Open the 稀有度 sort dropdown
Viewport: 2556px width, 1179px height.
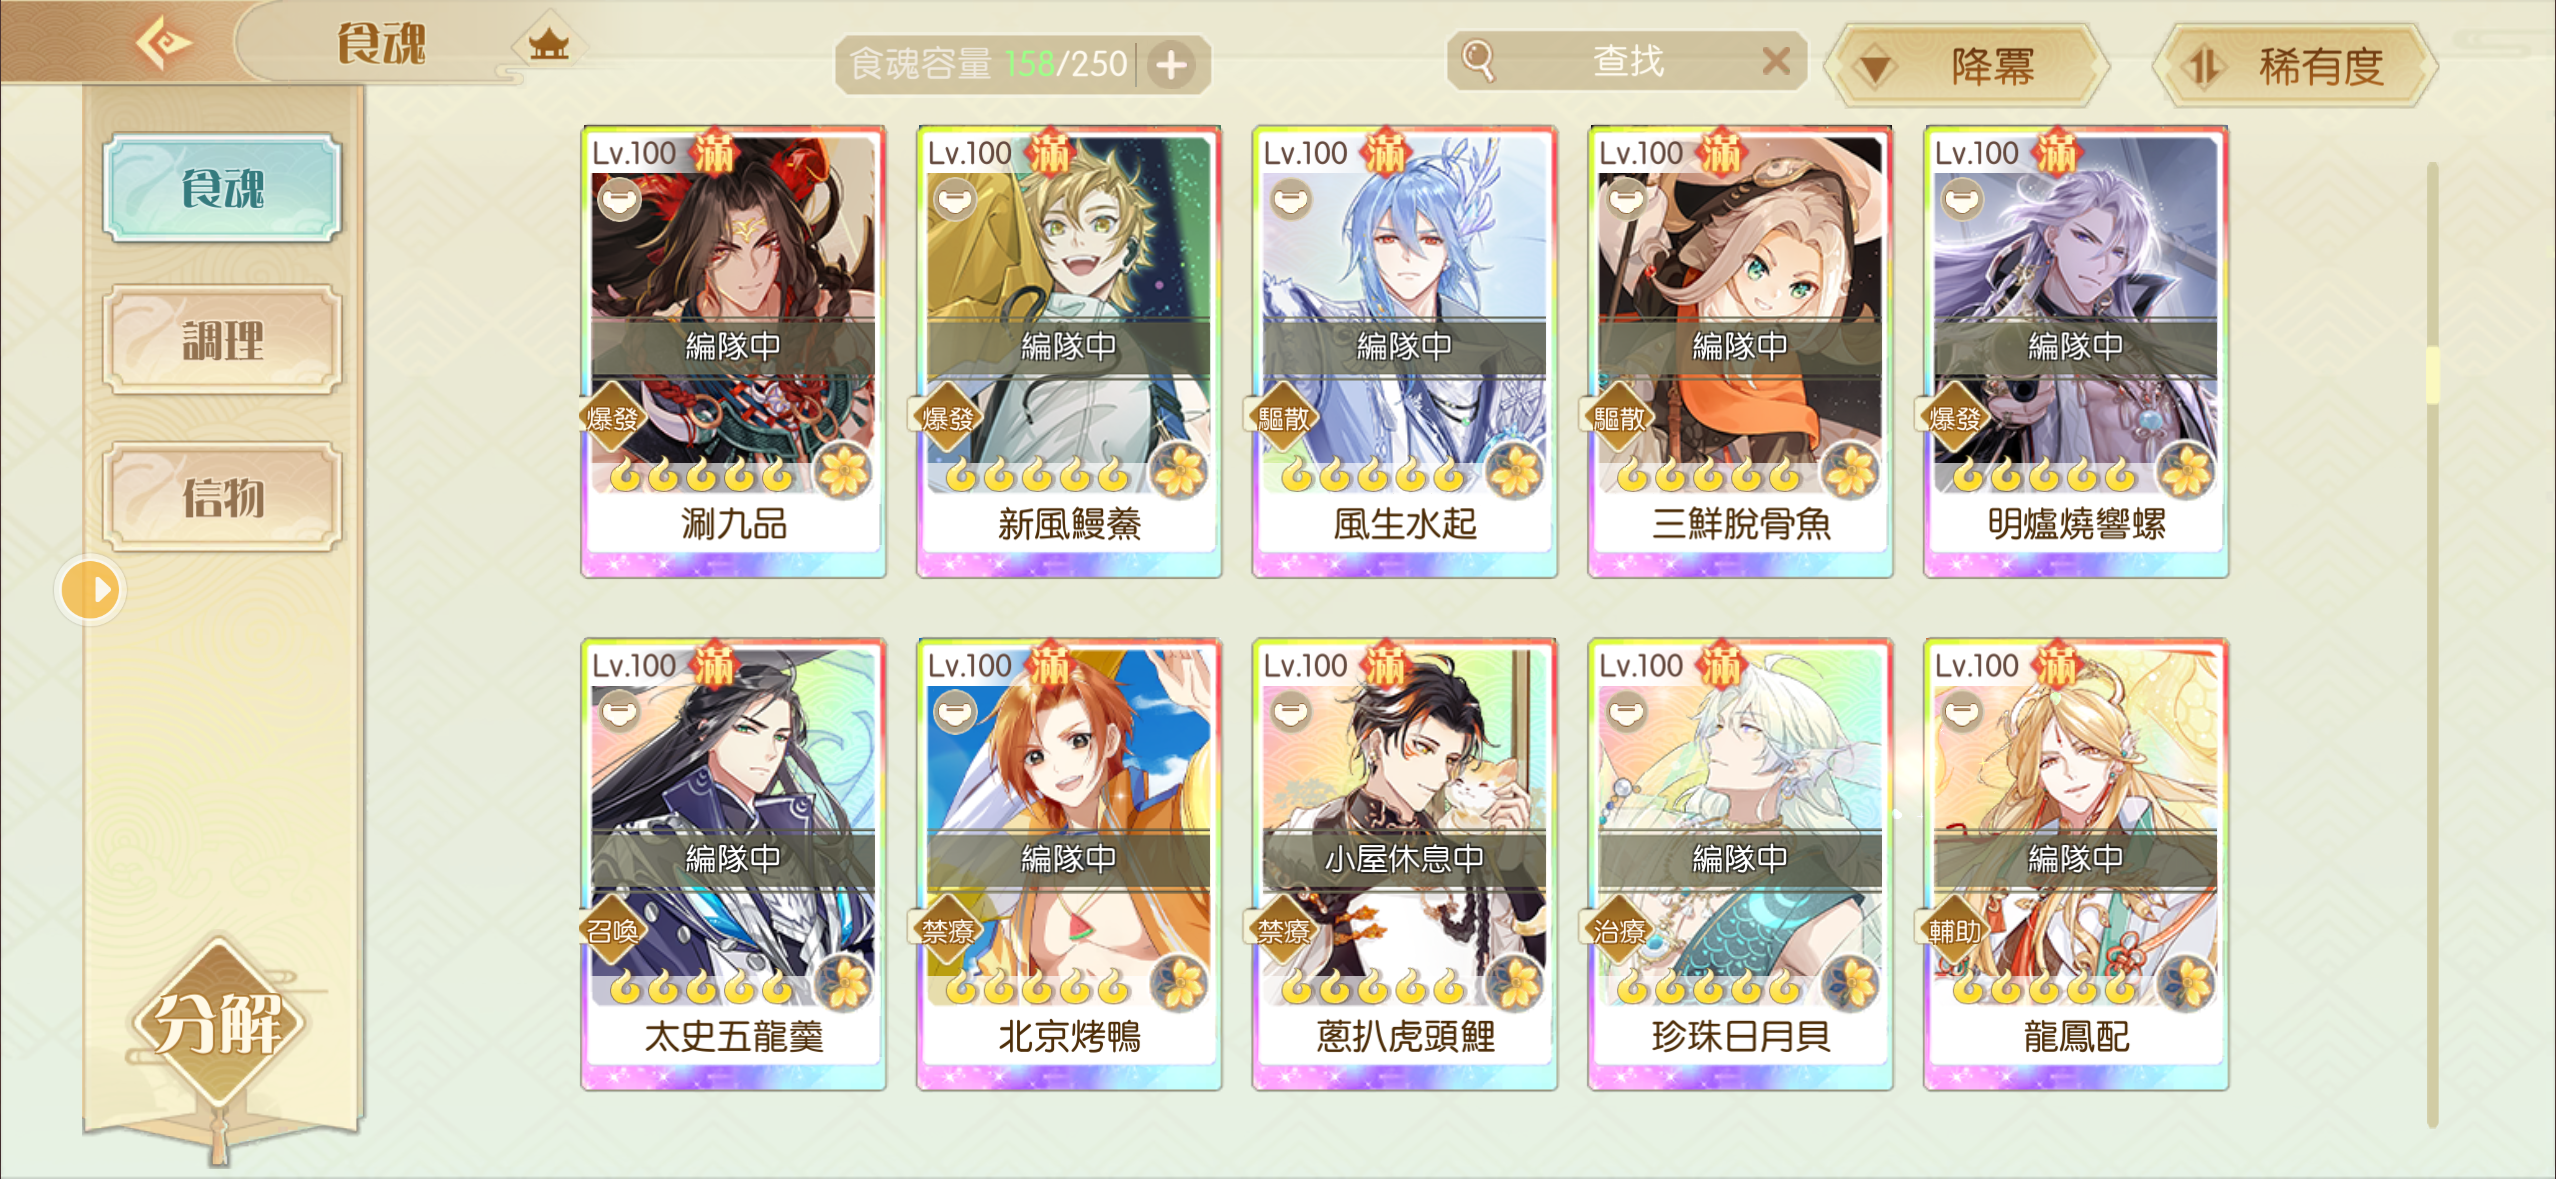click(x=2295, y=66)
